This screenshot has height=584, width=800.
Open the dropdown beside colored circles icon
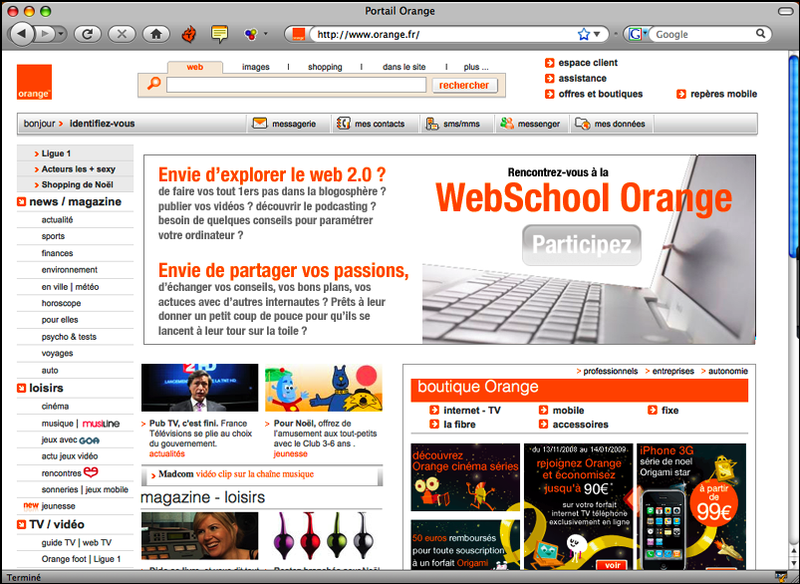pos(265,34)
